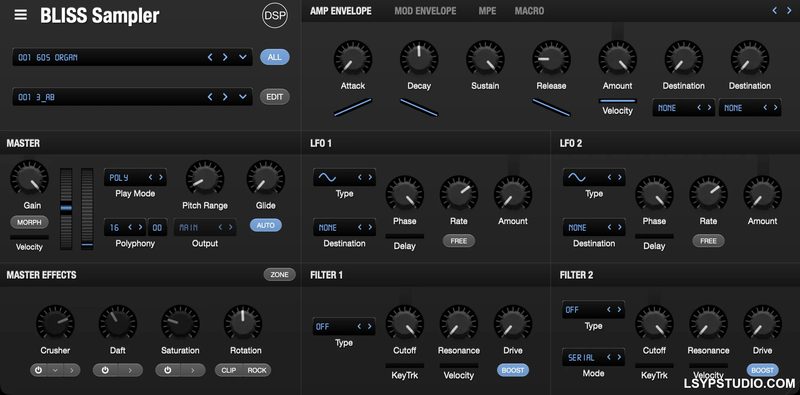Go to previous envelope page arrow
Screen dimensions: 800x395
point(774,10)
